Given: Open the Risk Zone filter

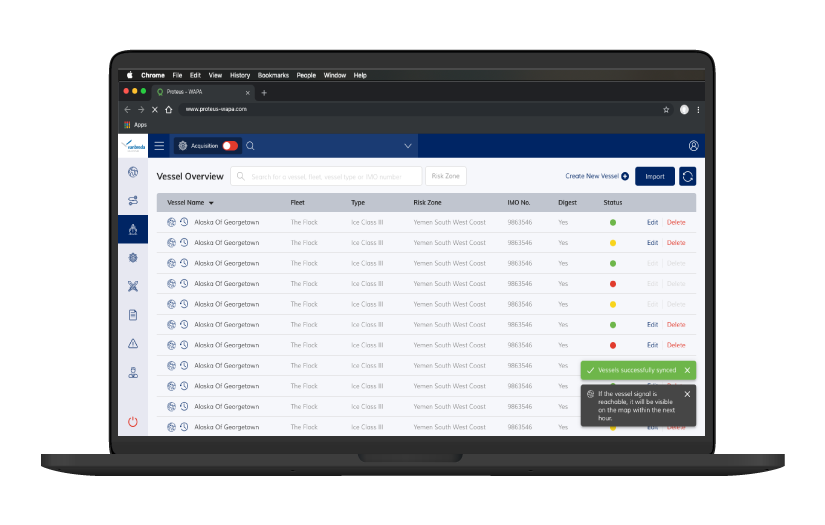Looking at the screenshot, I should coord(446,176).
